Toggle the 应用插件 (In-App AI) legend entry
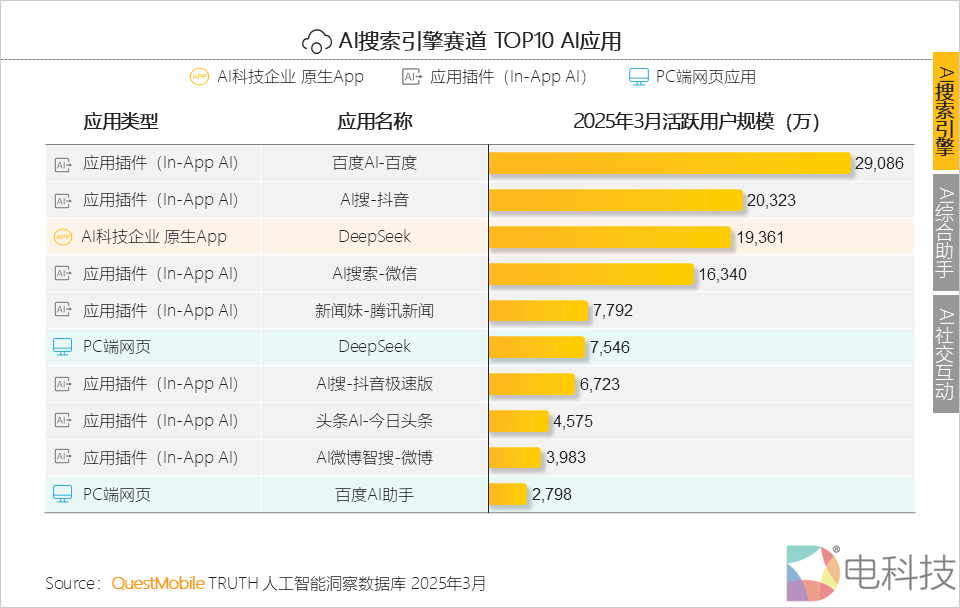 coord(496,76)
